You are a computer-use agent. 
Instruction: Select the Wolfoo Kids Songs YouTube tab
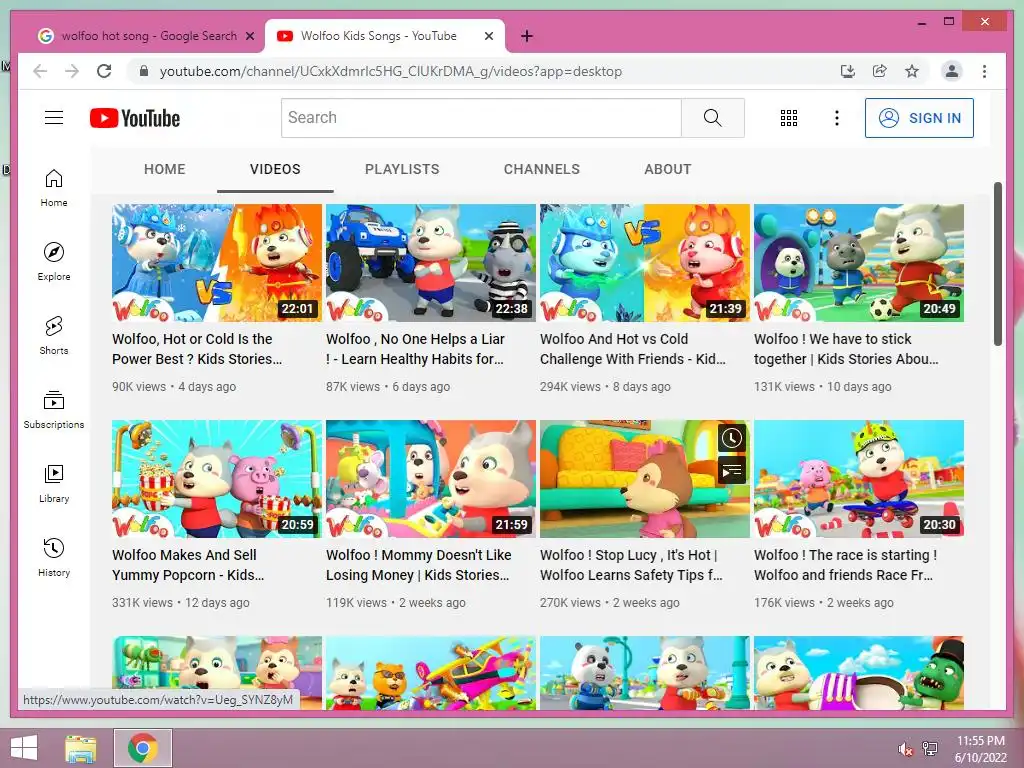pos(377,36)
